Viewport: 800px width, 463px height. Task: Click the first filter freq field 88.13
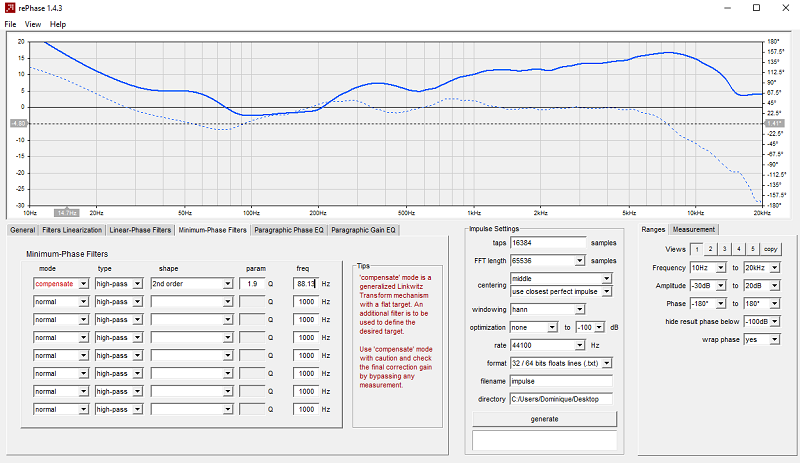[x=306, y=284]
